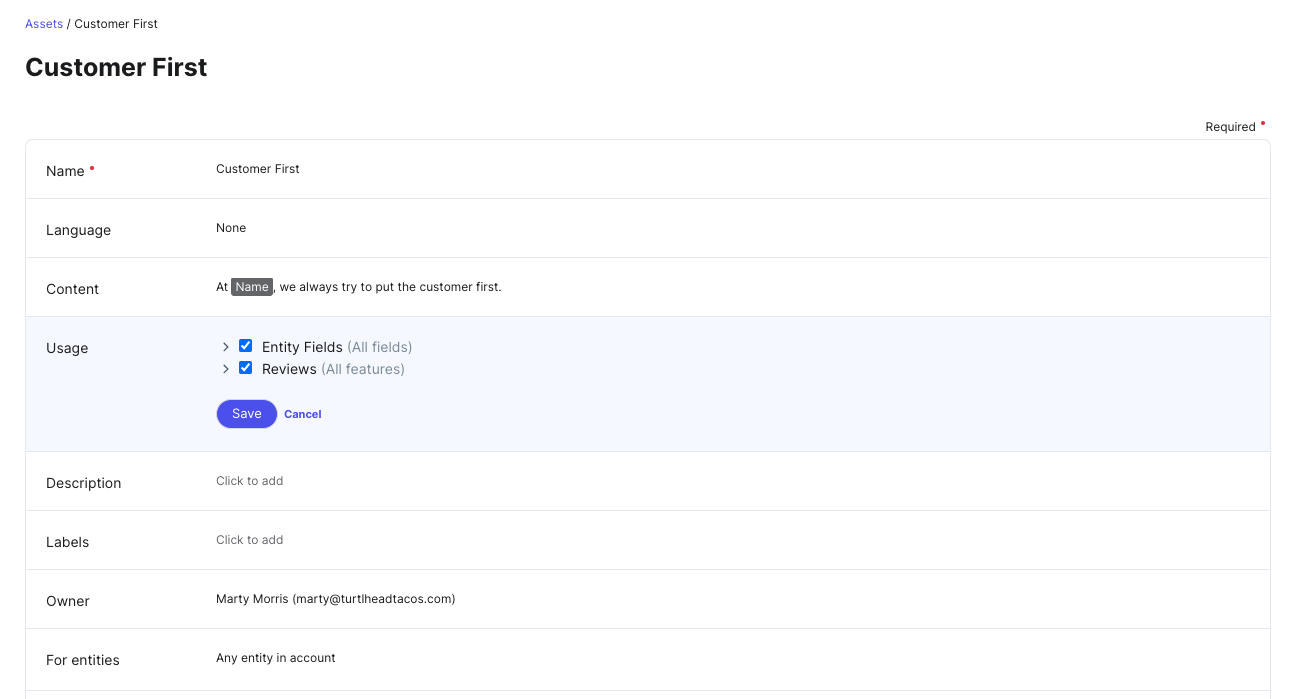This screenshot has width=1293, height=699.
Task: Add a description via Click to add
Action: [250, 481]
